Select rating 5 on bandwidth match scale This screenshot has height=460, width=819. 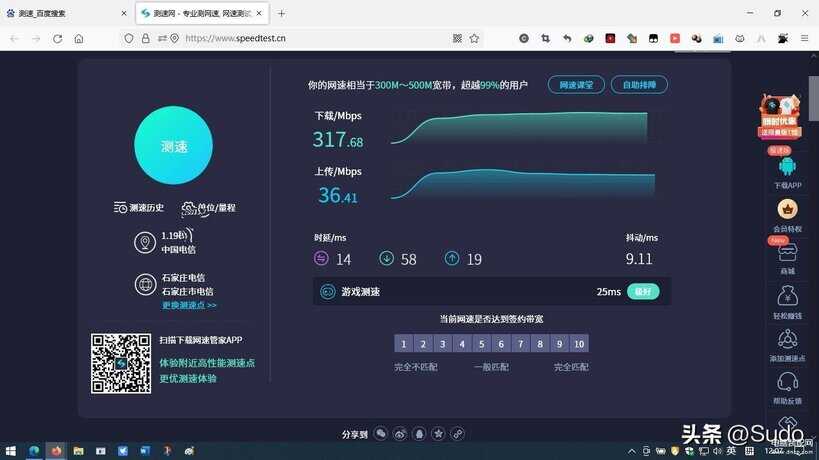[481, 344]
